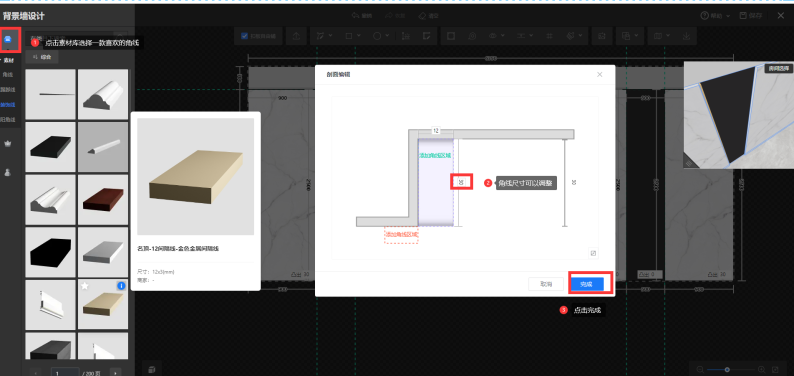Click the expand icon in section editor canvas

(x=593, y=253)
